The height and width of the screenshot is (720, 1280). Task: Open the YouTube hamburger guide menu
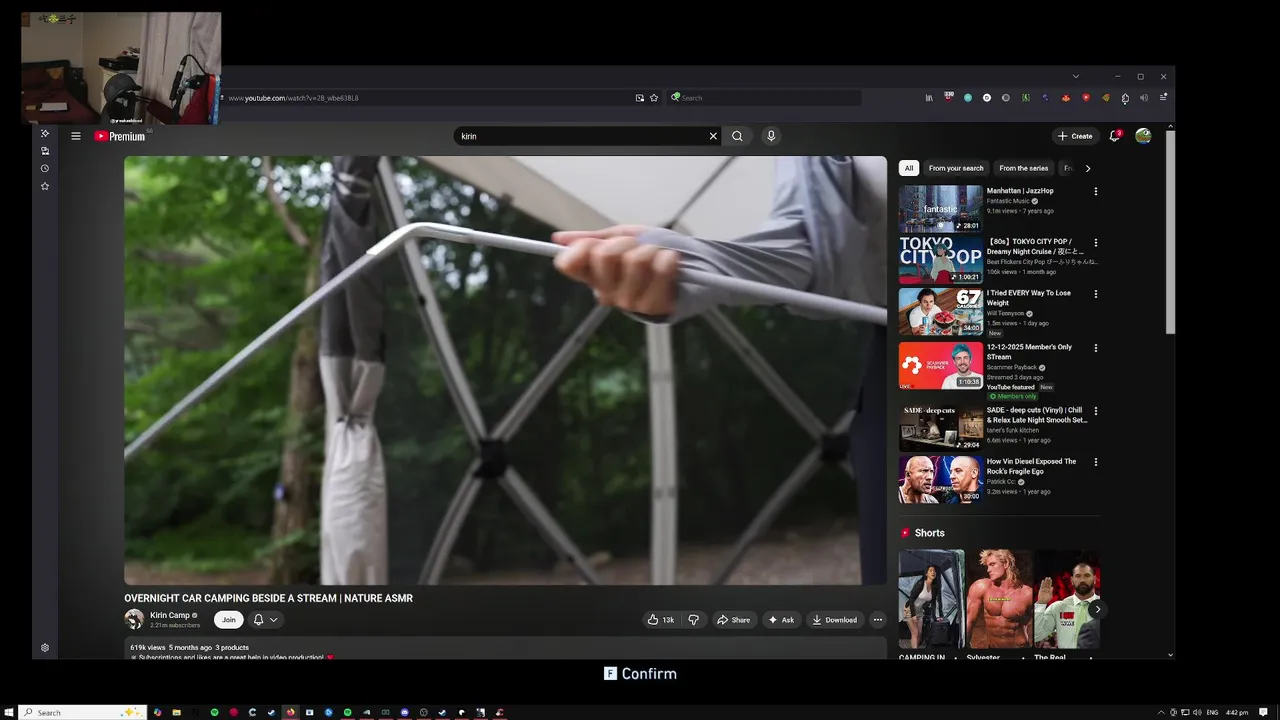click(x=75, y=136)
